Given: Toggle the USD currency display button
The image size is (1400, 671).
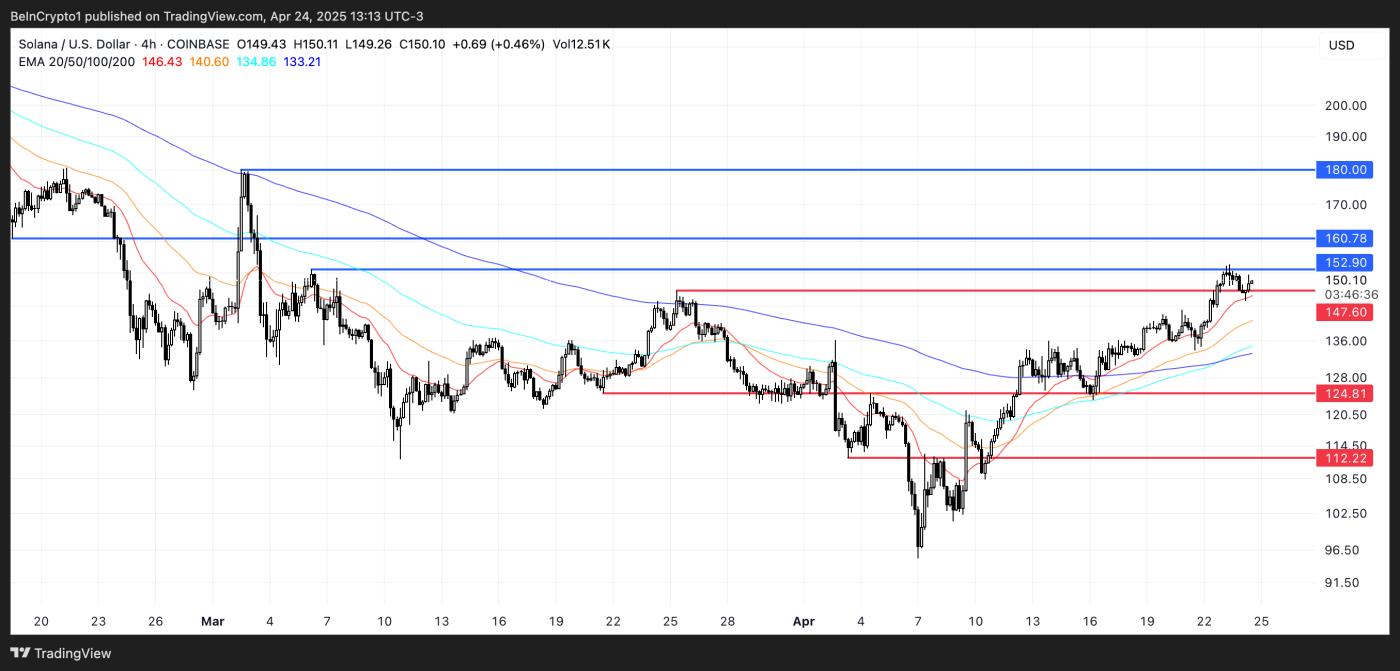Looking at the screenshot, I should point(1341,44).
